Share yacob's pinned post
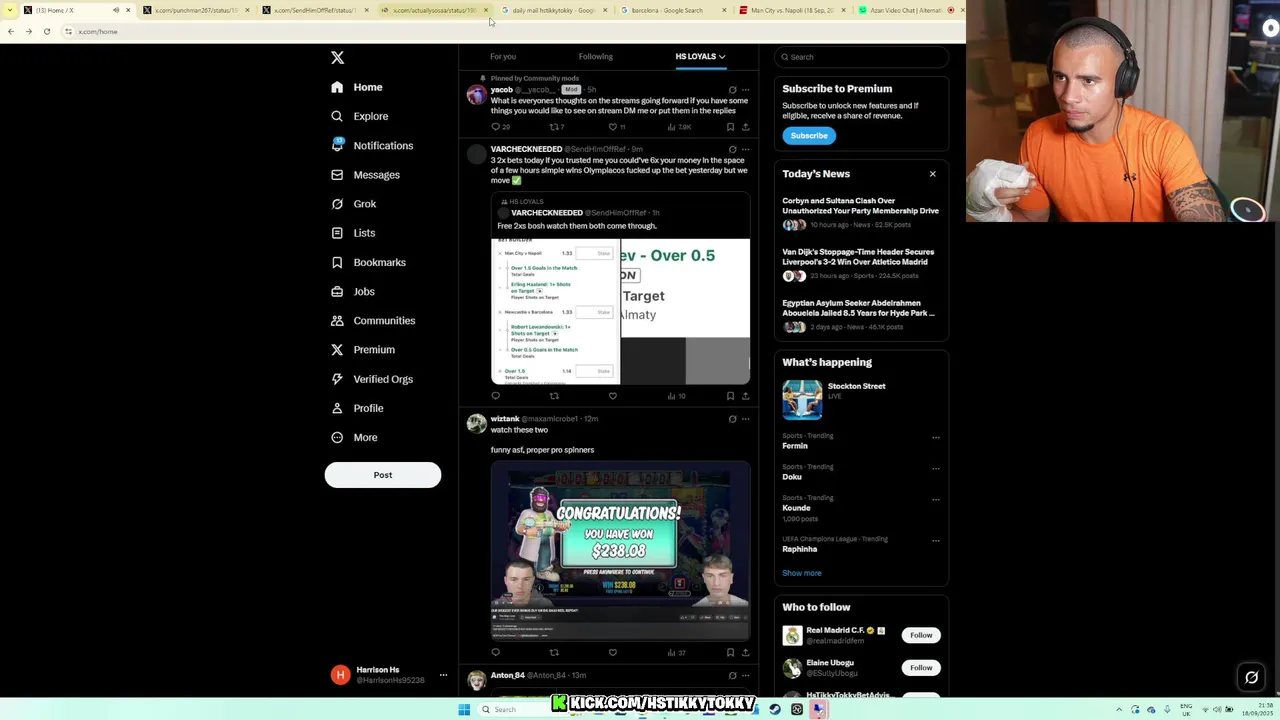 tap(745, 127)
